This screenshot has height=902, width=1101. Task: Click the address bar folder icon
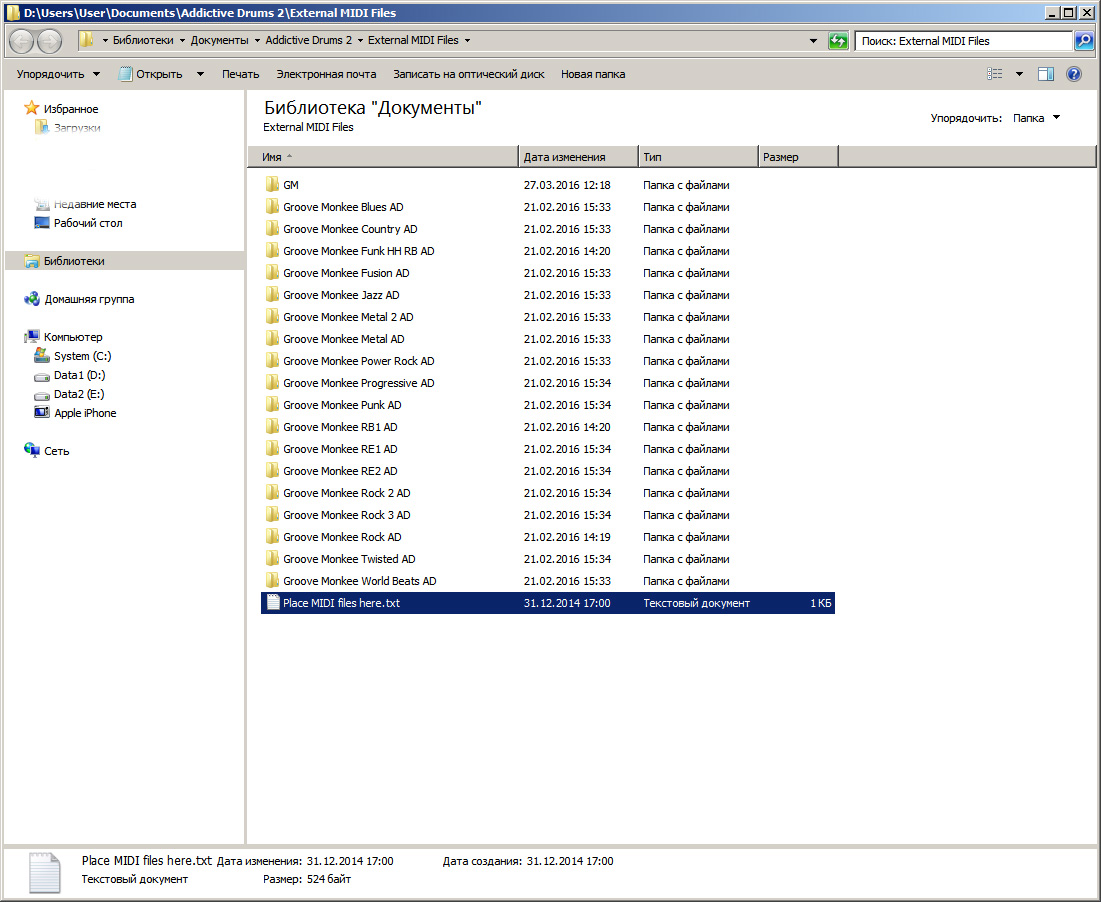[x=86, y=40]
